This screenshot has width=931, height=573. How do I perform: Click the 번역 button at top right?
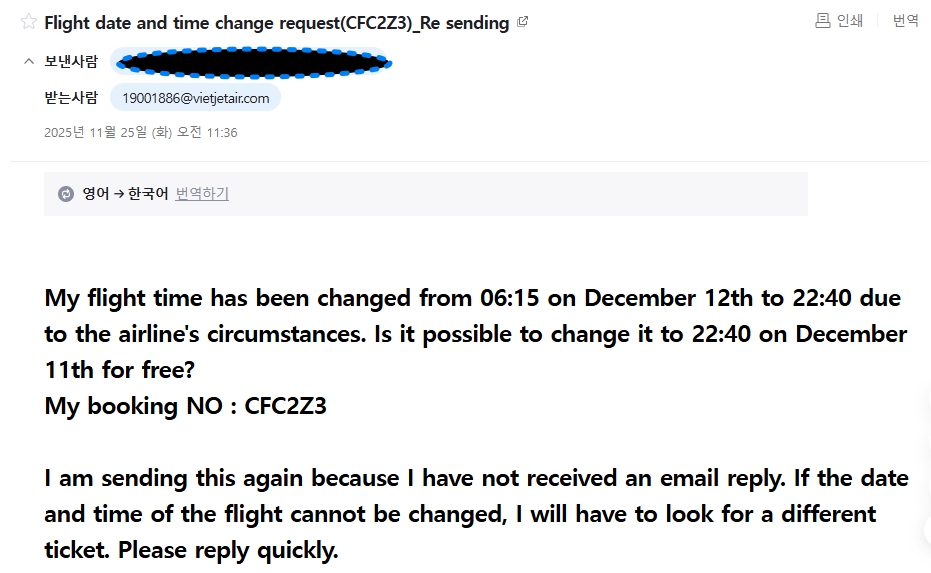905,20
